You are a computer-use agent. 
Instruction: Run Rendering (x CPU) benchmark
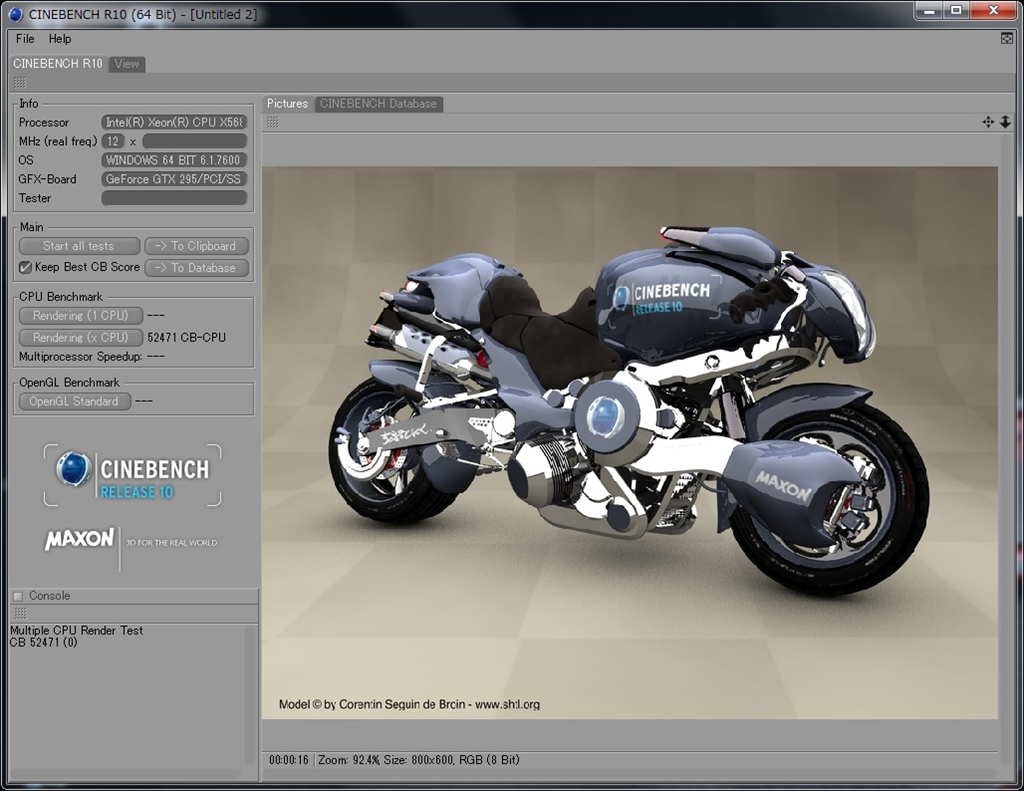coord(81,337)
